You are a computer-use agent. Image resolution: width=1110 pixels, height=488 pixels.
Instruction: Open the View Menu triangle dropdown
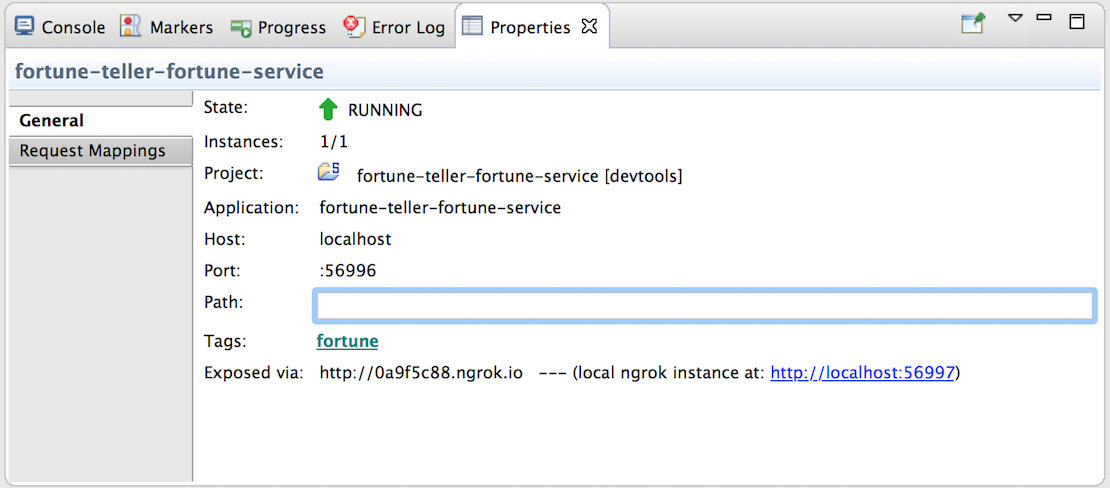tap(1016, 18)
